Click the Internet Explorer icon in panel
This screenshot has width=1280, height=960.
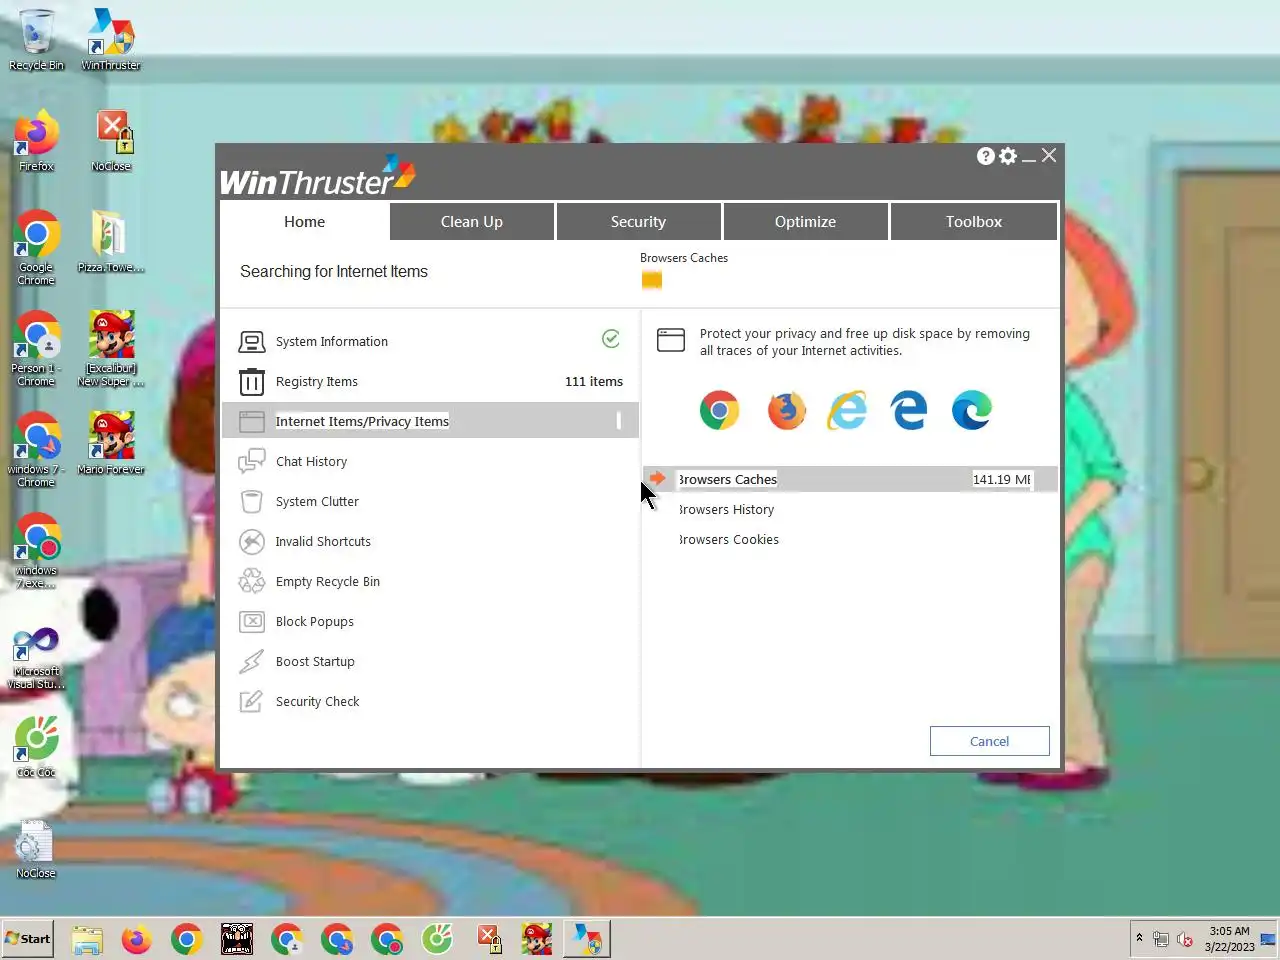(x=848, y=410)
